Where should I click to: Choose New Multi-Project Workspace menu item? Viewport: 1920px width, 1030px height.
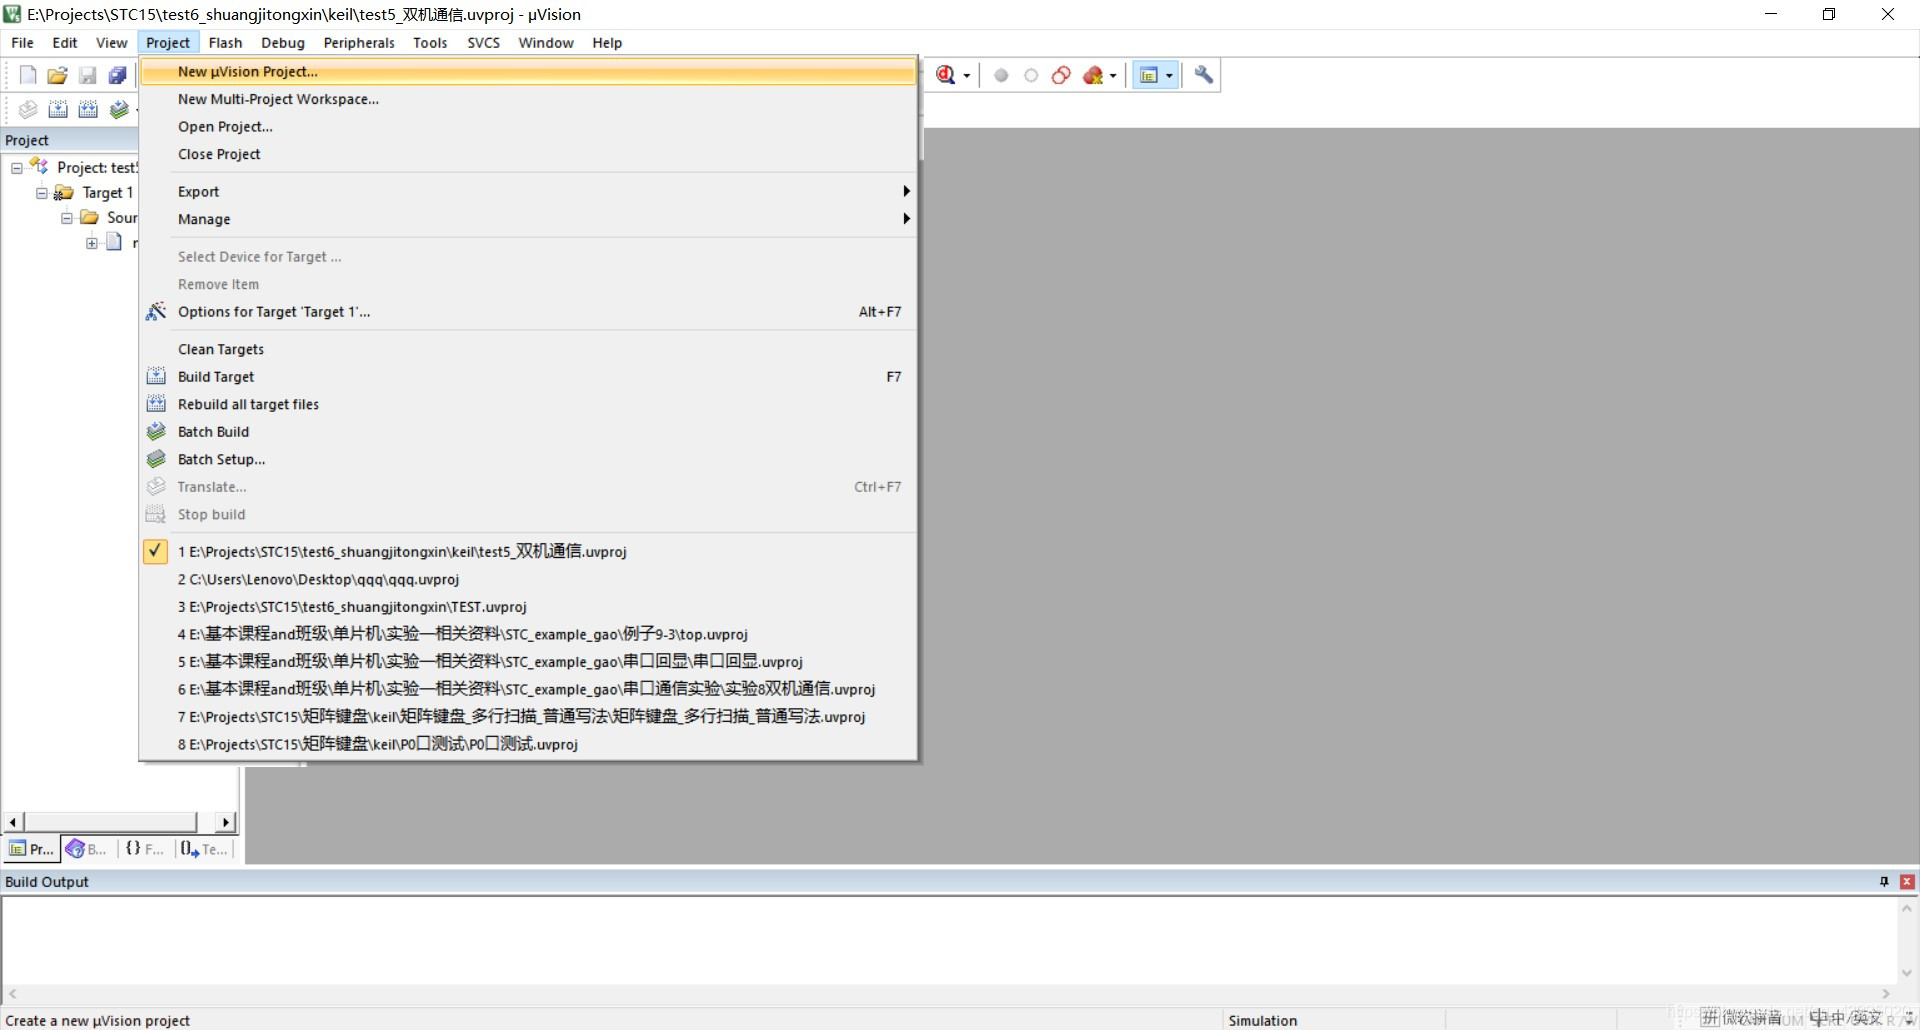pos(528,99)
